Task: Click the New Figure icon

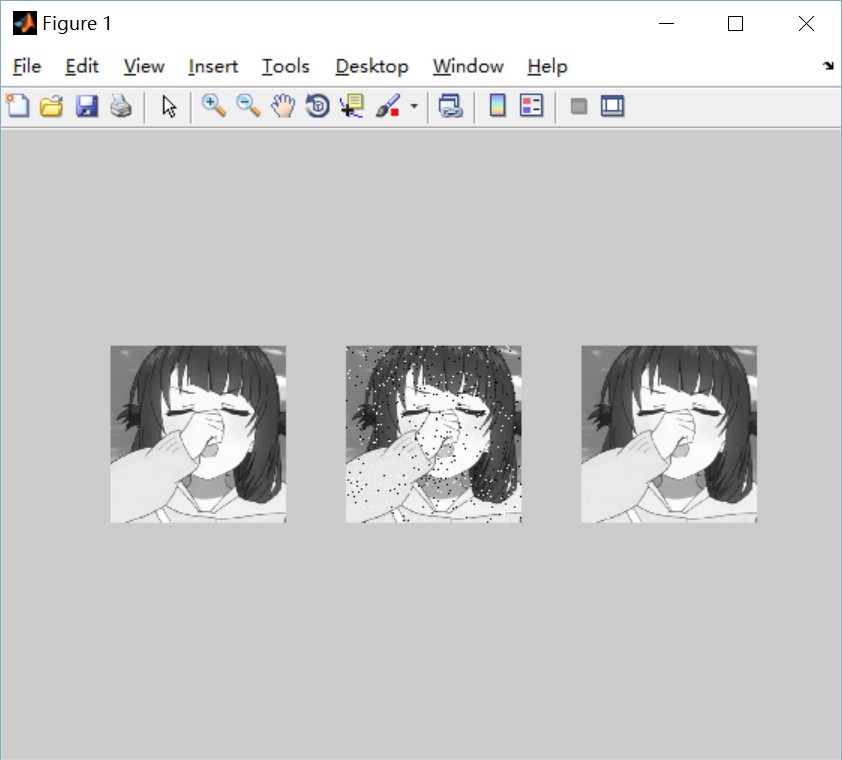Action: click(18, 105)
